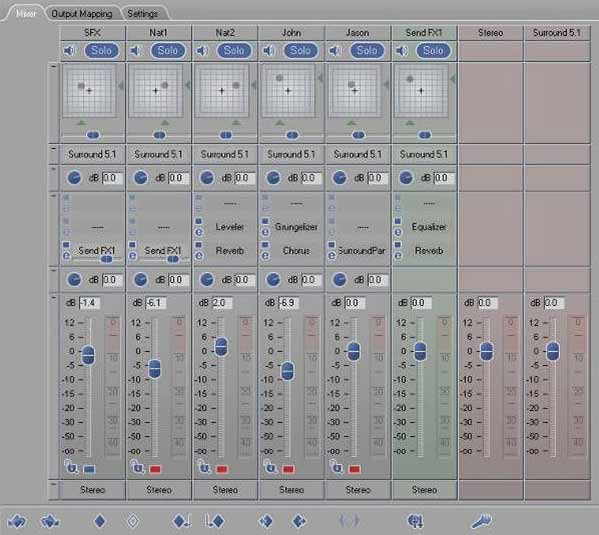Open the Equalizer effect slot on Send FX1
Screen dimensions: 599x535
(x=429, y=227)
